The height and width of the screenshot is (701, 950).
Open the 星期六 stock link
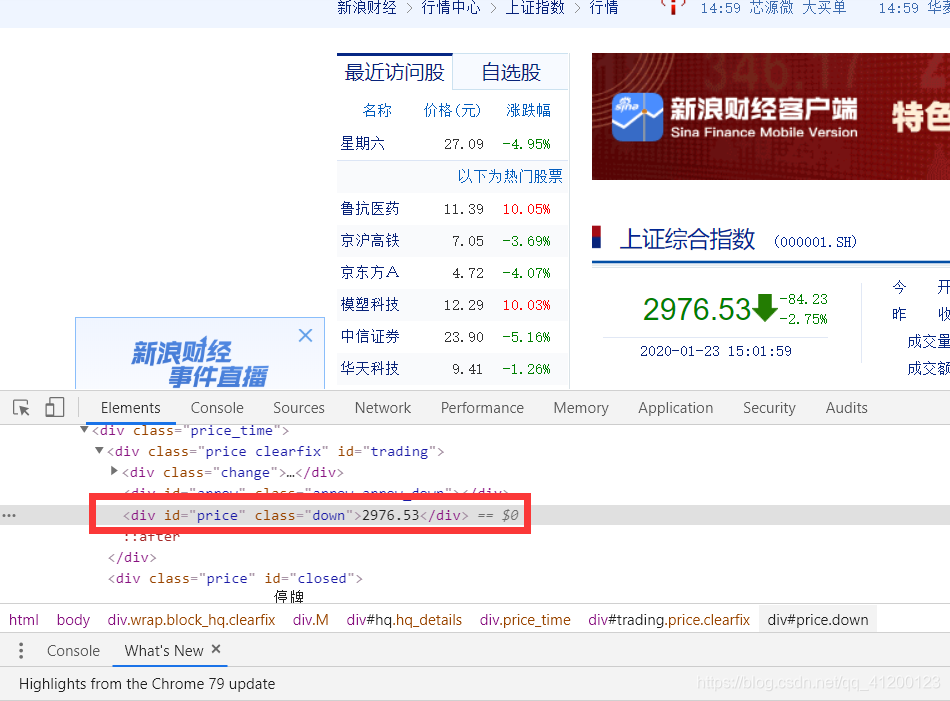point(362,144)
